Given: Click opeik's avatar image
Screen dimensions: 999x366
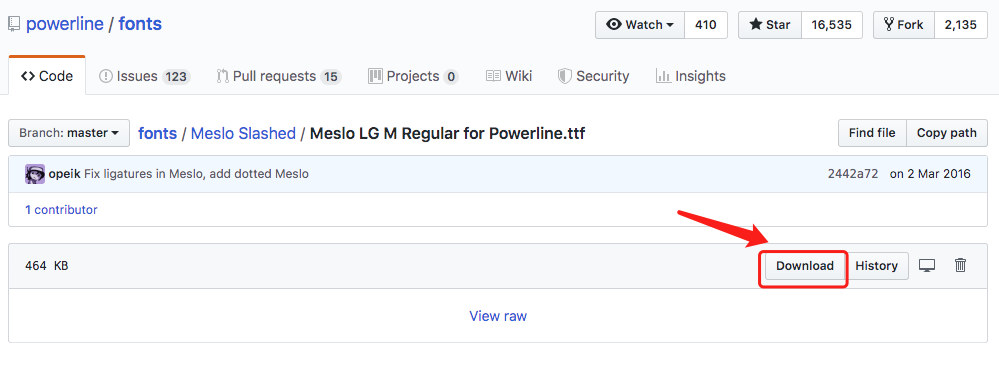Looking at the screenshot, I should click(35, 174).
